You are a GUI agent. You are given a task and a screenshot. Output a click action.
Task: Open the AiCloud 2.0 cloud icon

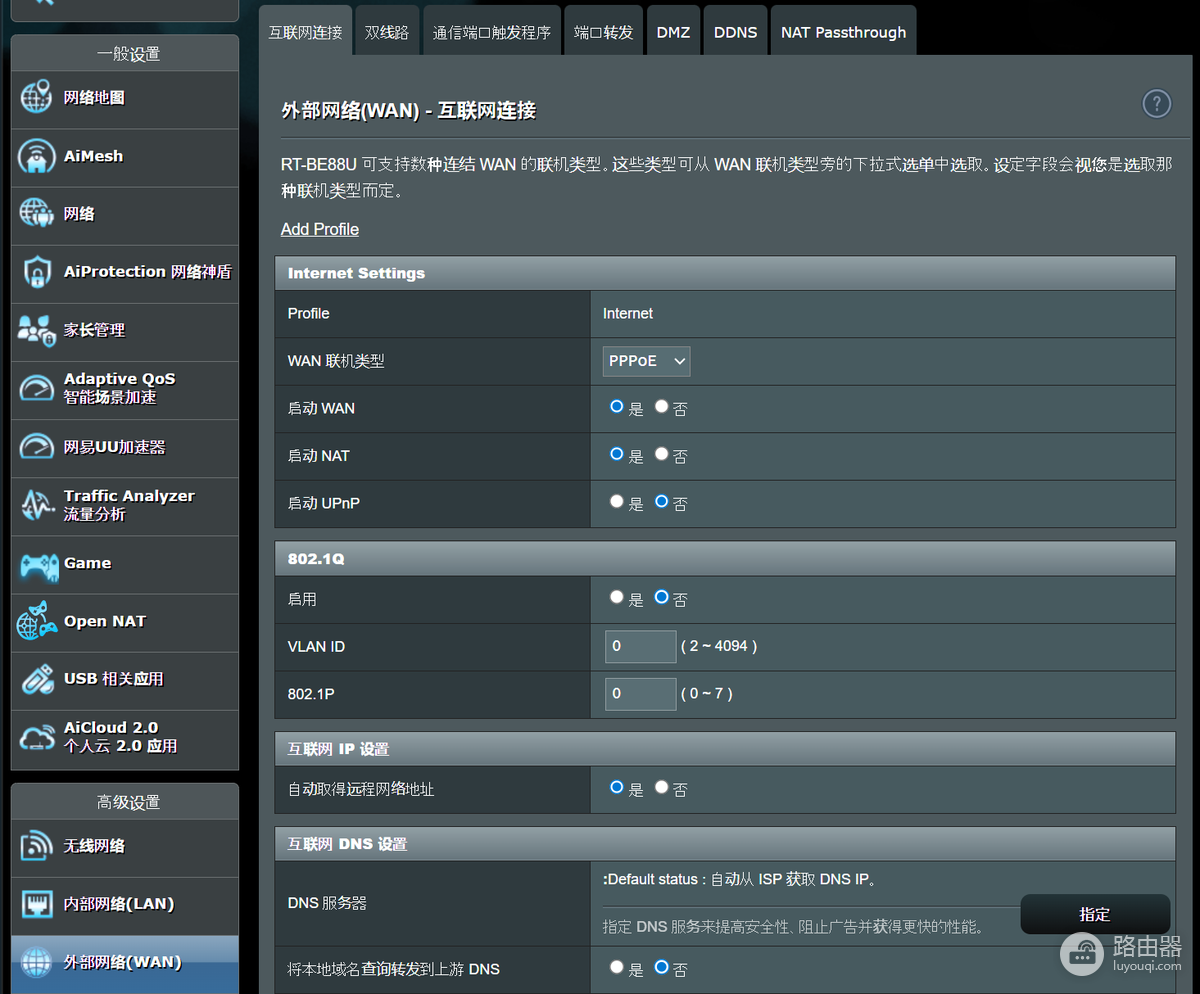[37, 737]
